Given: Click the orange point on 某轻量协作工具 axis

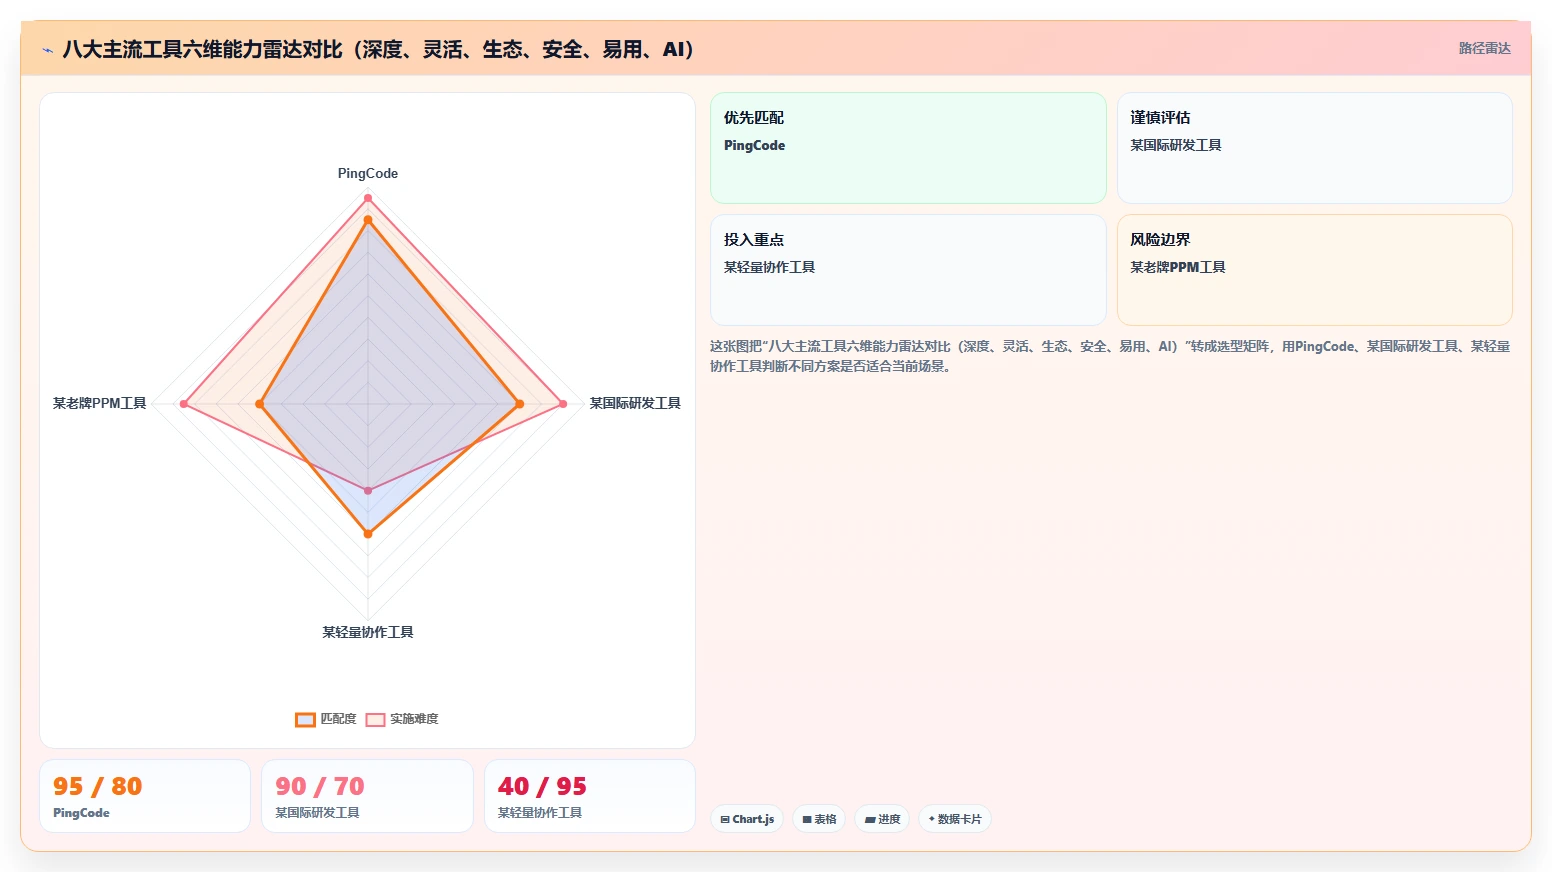Looking at the screenshot, I should (x=368, y=534).
